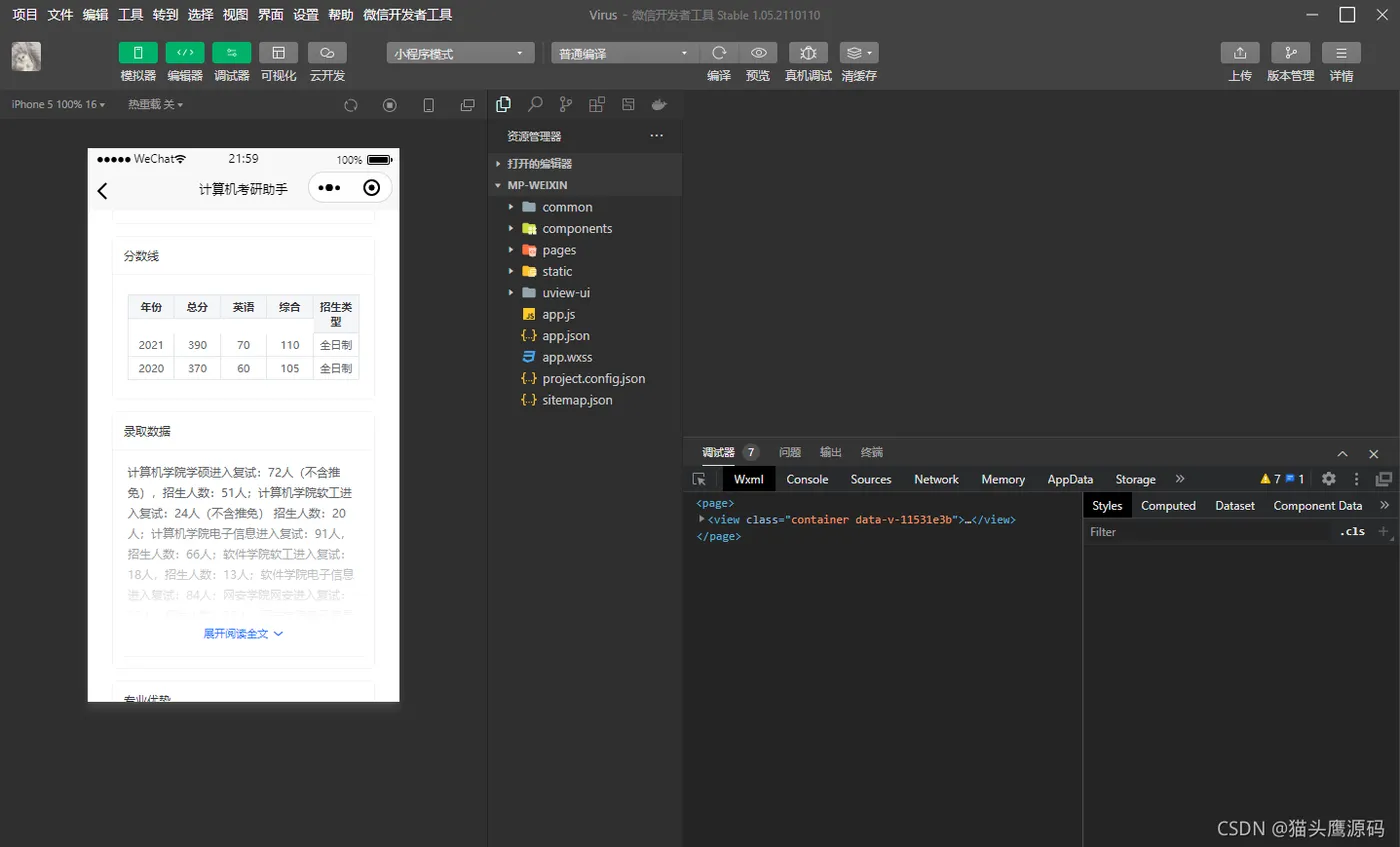The image size is (1400, 847).
Task: Open the search icon in sidebar
Action: [x=535, y=104]
